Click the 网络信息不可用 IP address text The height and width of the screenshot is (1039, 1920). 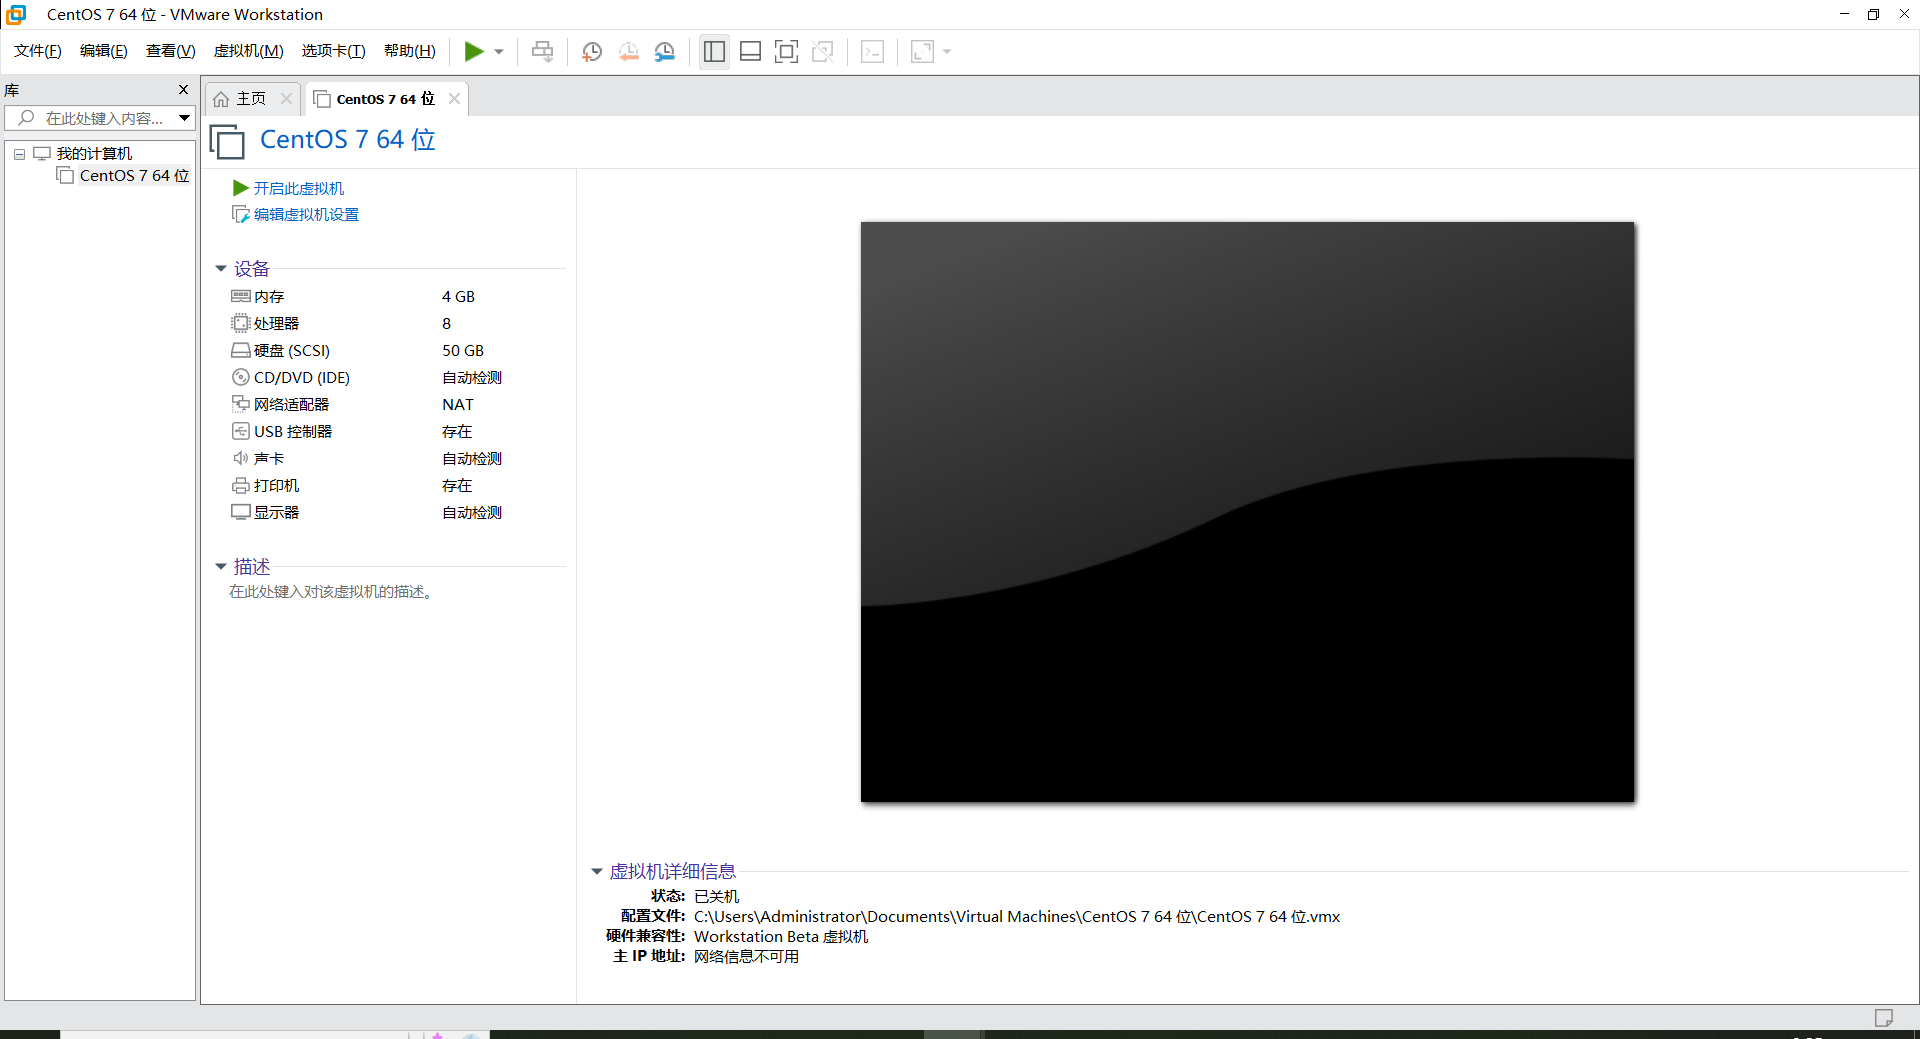pos(746,957)
